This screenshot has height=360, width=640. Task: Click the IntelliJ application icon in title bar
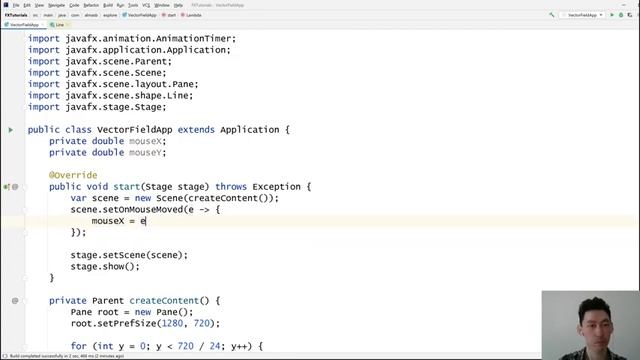[x=6, y=5]
